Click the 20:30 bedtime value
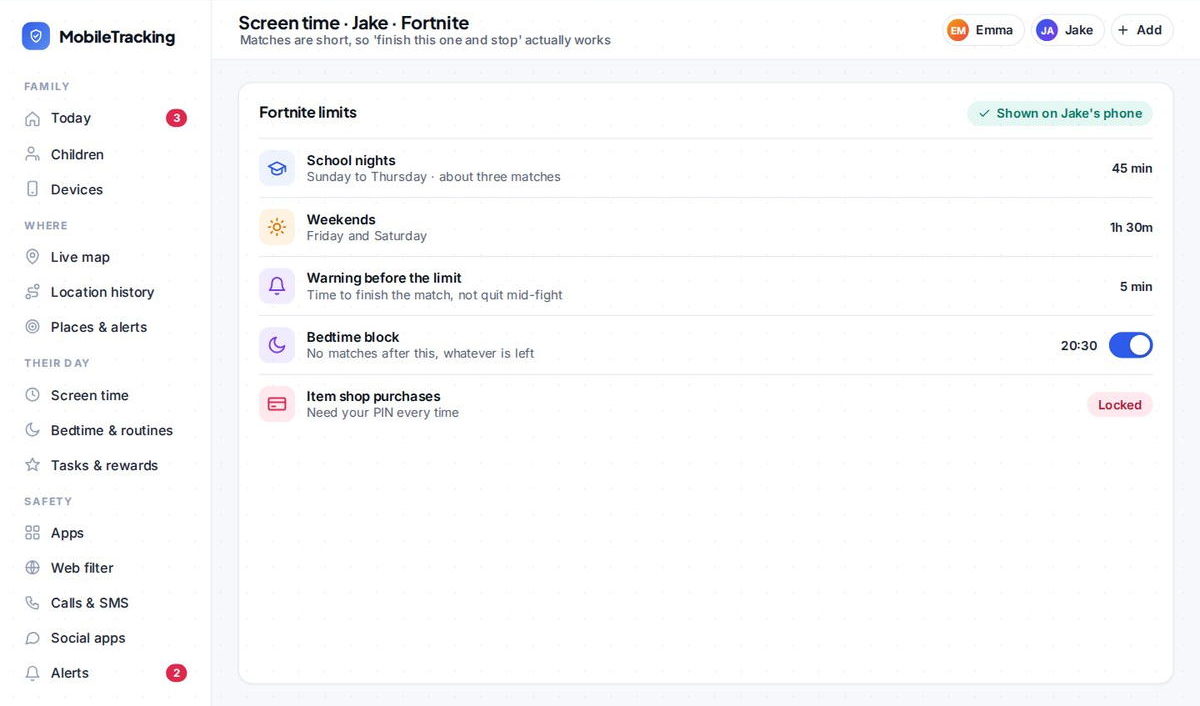Image resolution: width=1200 pixels, height=706 pixels. (1079, 345)
